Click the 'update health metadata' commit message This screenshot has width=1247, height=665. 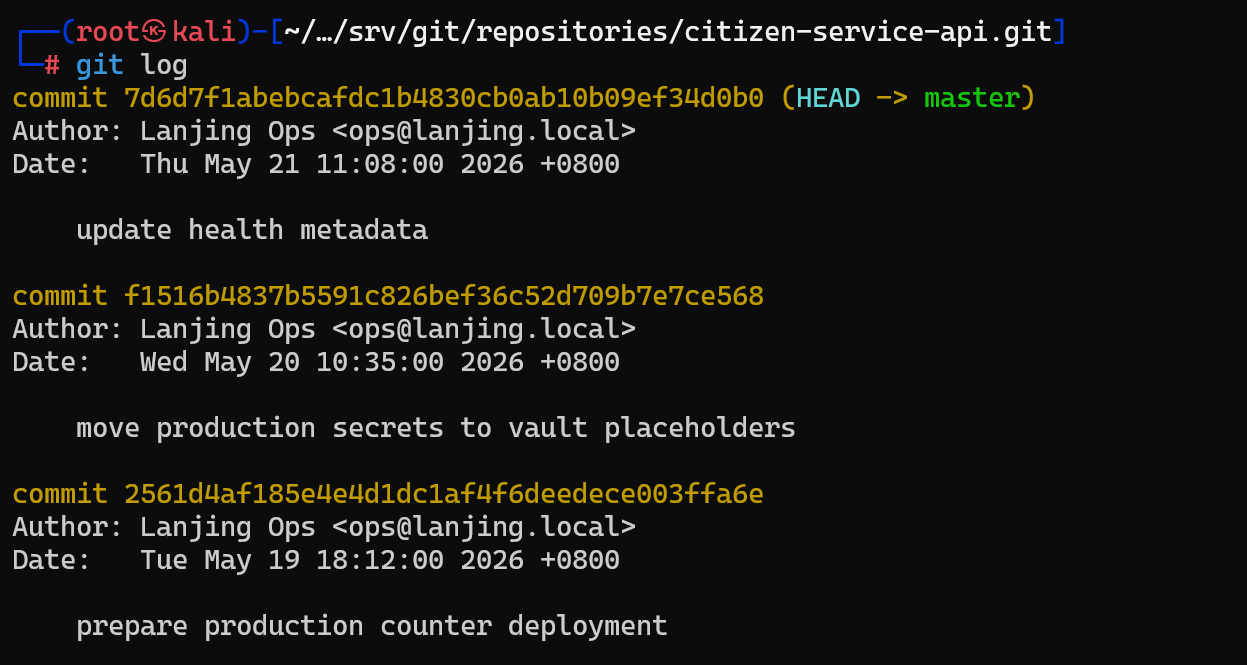252,230
